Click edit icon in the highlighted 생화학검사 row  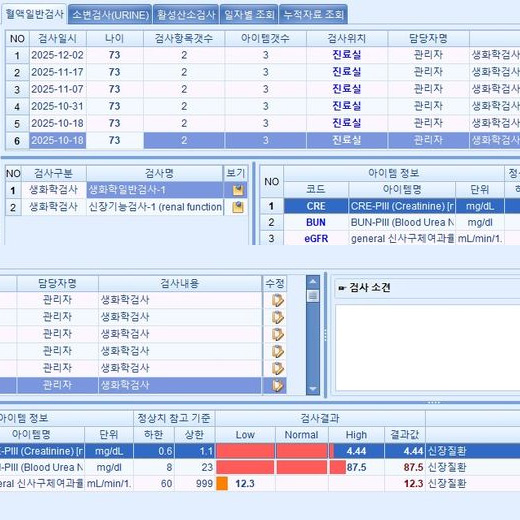tap(278, 385)
